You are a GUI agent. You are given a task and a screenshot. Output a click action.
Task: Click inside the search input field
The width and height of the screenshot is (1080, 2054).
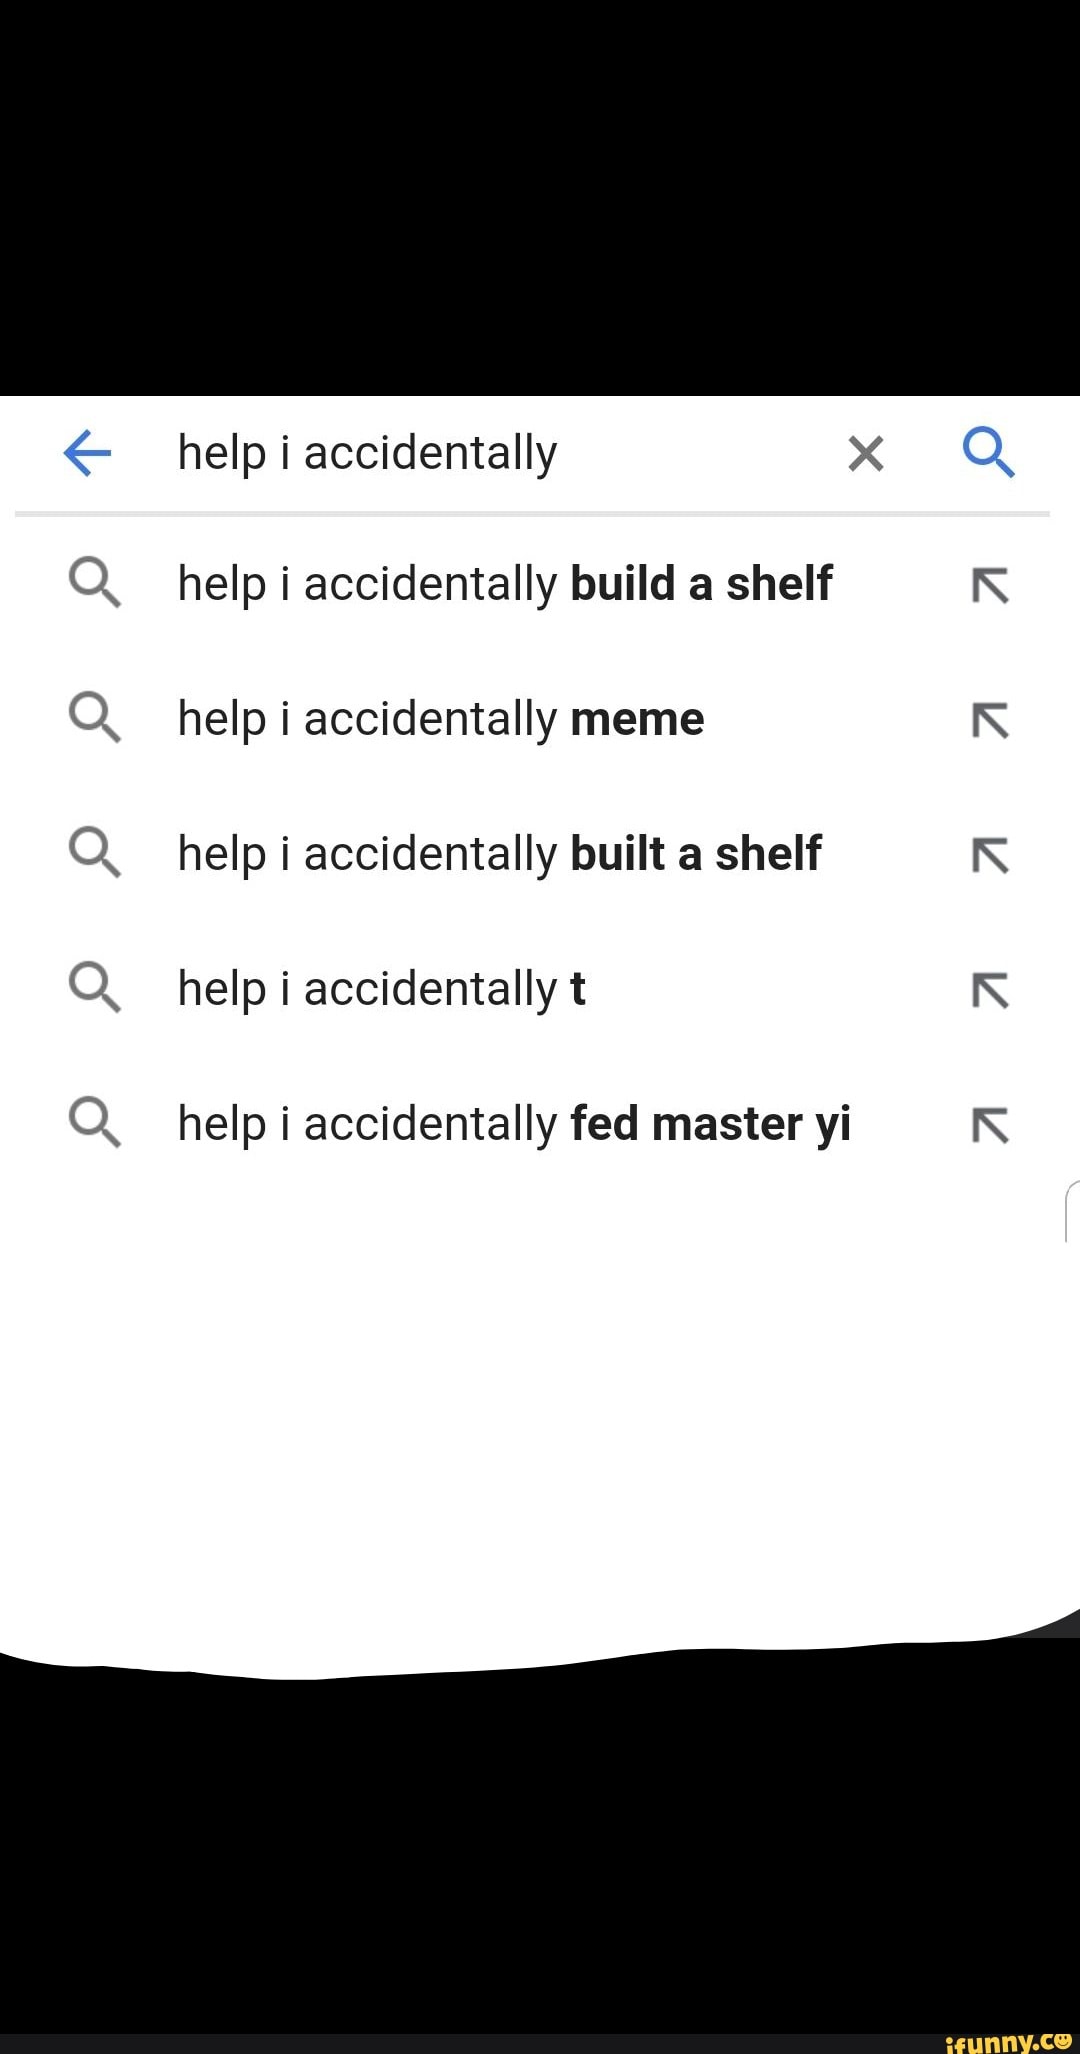click(480, 454)
